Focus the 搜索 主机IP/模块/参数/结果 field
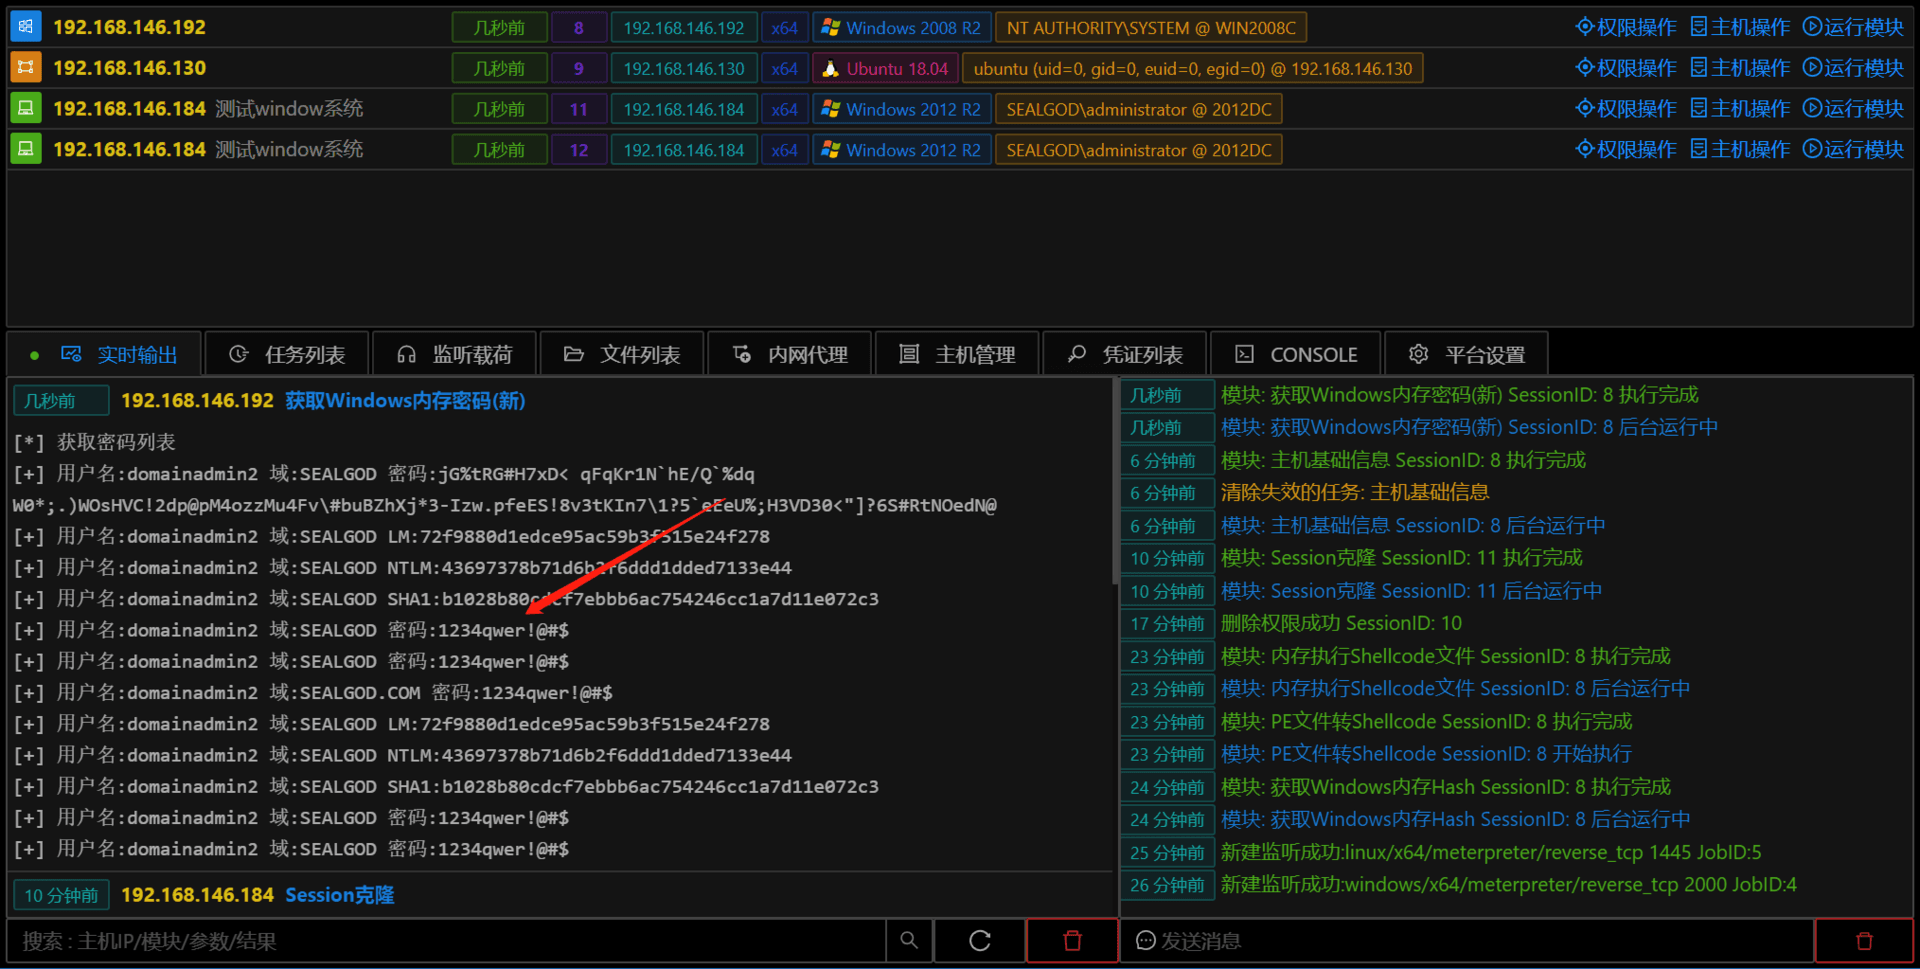The height and width of the screenshot is (969, 1920). tap(447, 940)
